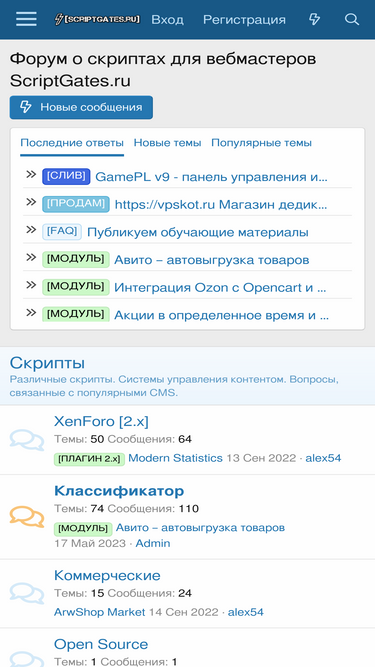
Task: Click the Коммерческие forum bubble icon
Action: [x=27, y=593]
